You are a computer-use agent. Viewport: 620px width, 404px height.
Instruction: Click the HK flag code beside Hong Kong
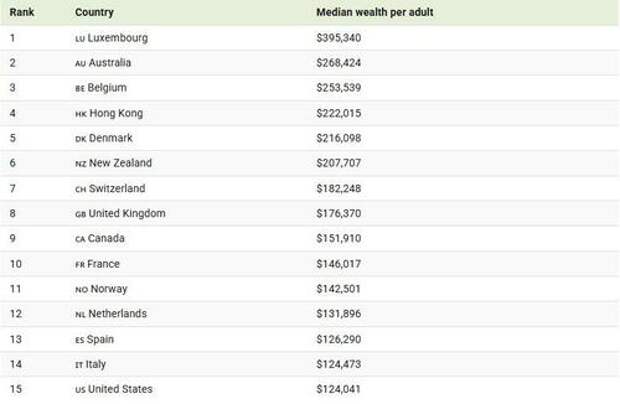pos(80,113)
